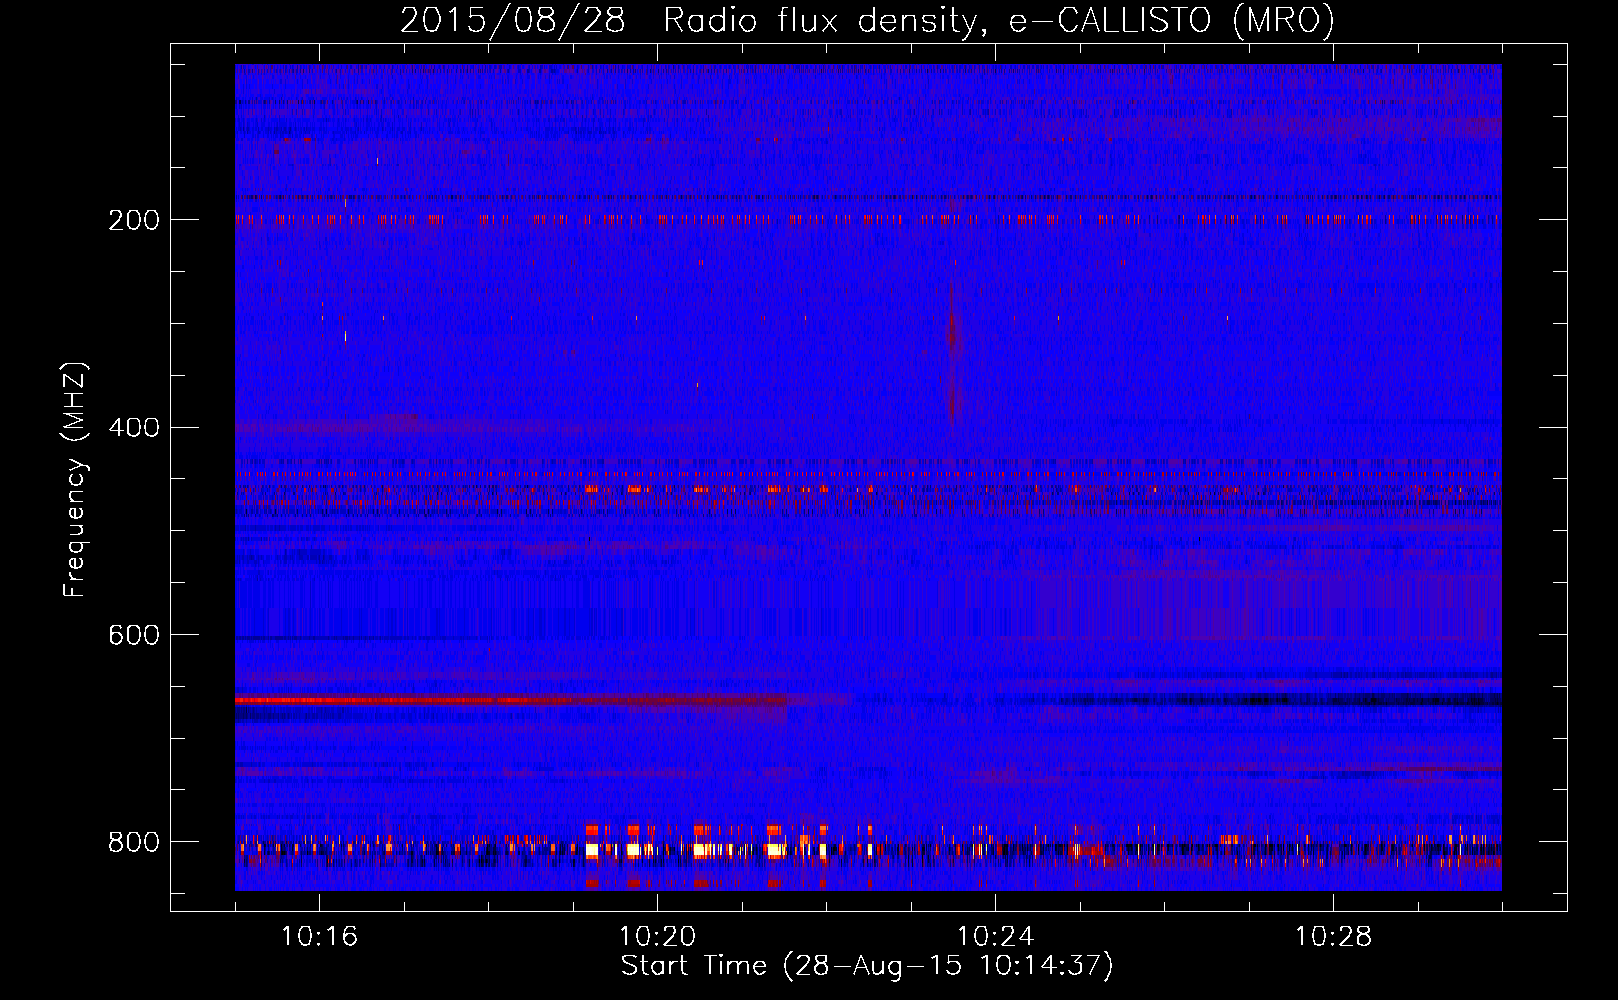Click the plot title "Radio flux density, e-CALLISTO (MRO)"
1618x1000 pixels.
click(x=998, y=21)
